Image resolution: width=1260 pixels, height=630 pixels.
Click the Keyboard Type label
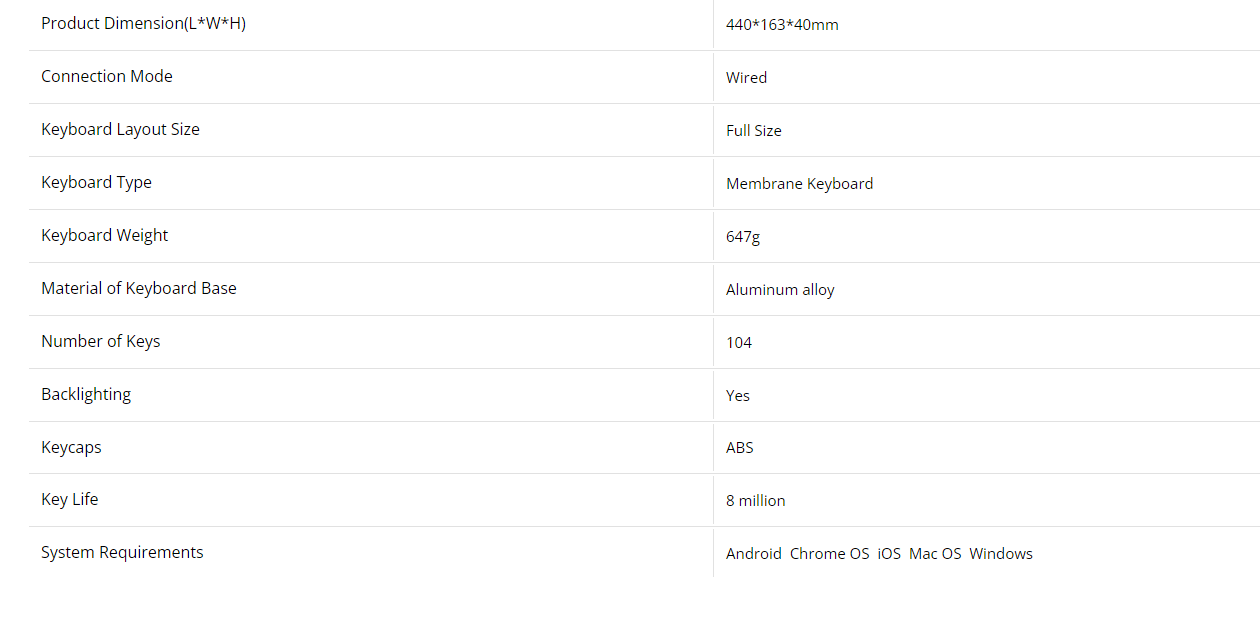[96, 182]
